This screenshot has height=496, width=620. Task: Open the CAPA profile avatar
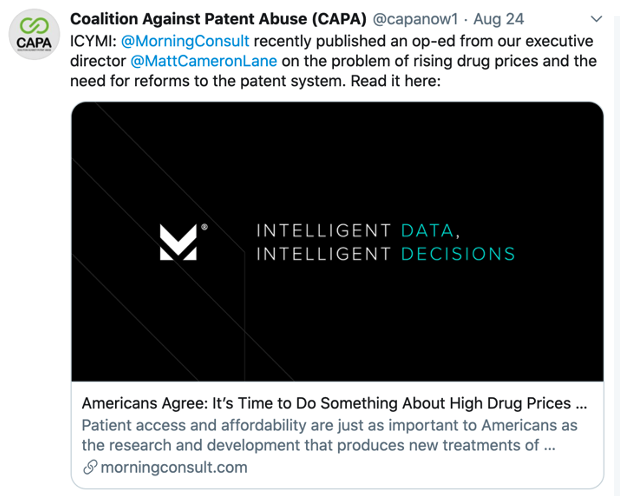(34, 34)
